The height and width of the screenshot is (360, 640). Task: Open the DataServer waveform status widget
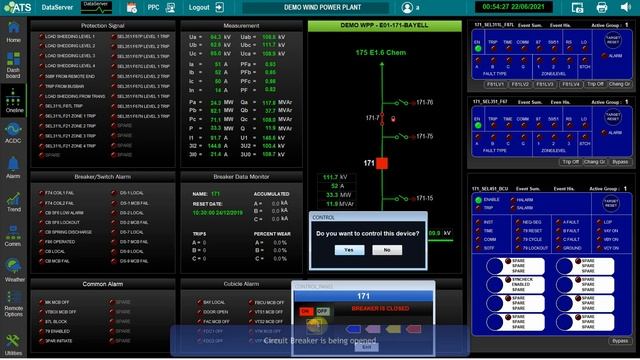[96, 7]
